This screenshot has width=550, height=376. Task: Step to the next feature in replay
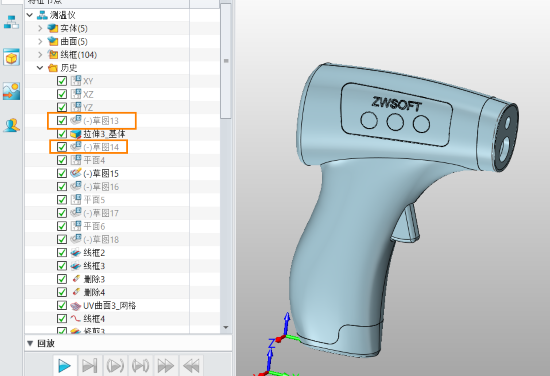90,366
